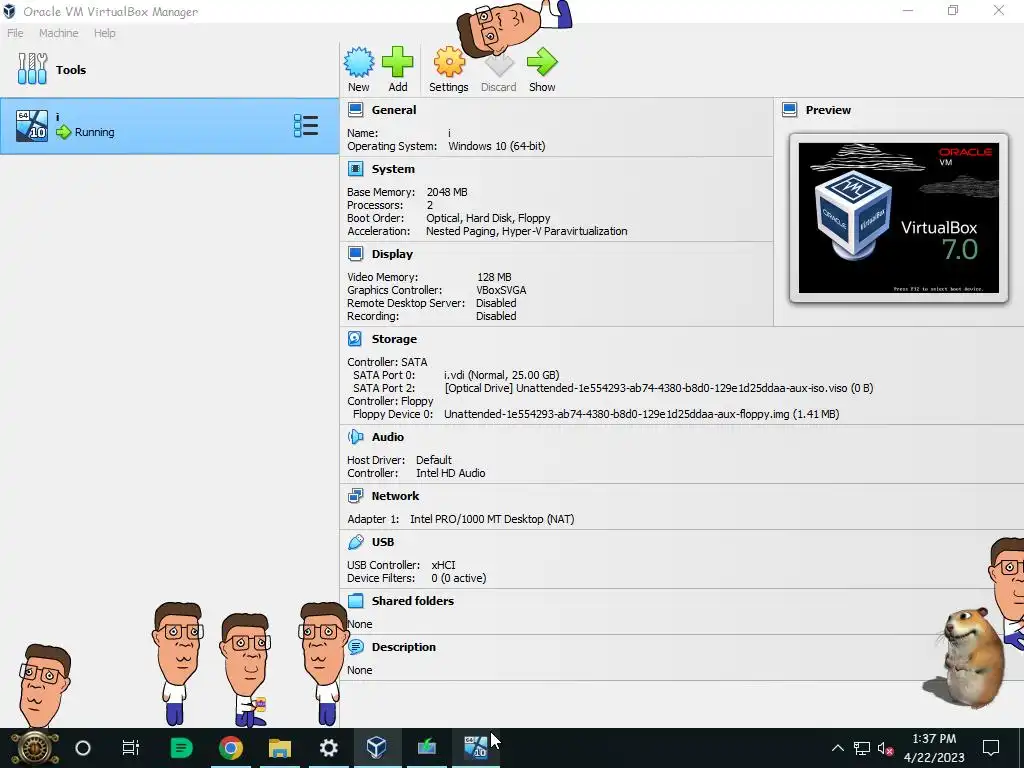The height and width of the screenshot is (768, 1024).
Task: Click the Display section screen icon
Action: 355,254
